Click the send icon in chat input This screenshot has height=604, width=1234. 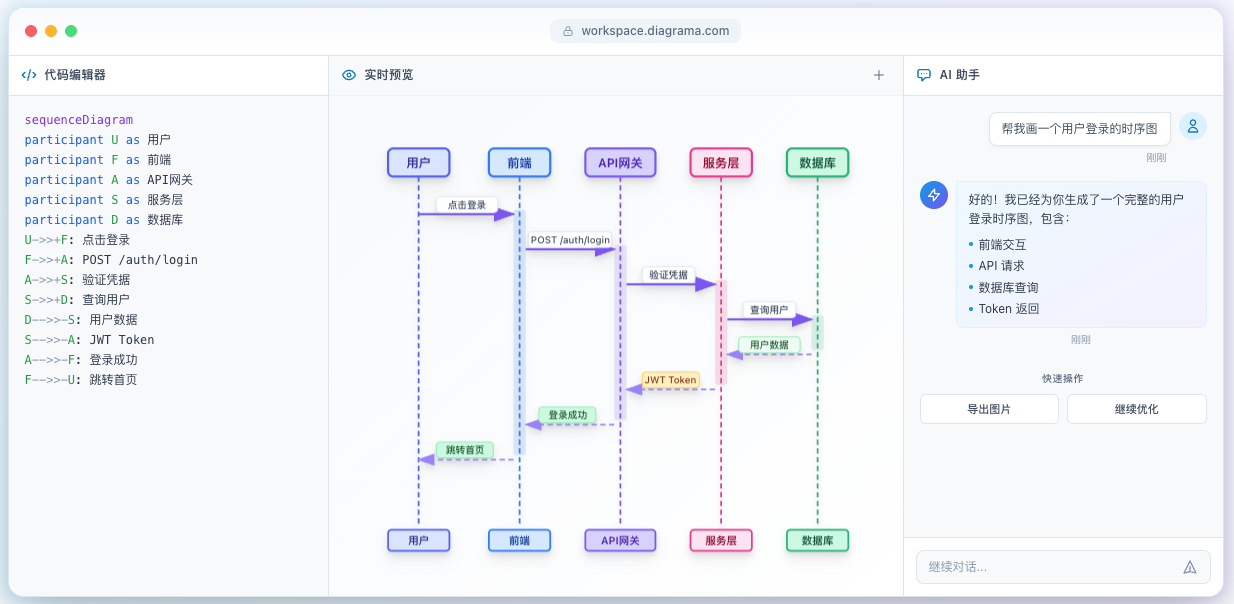click(1189, 566)
